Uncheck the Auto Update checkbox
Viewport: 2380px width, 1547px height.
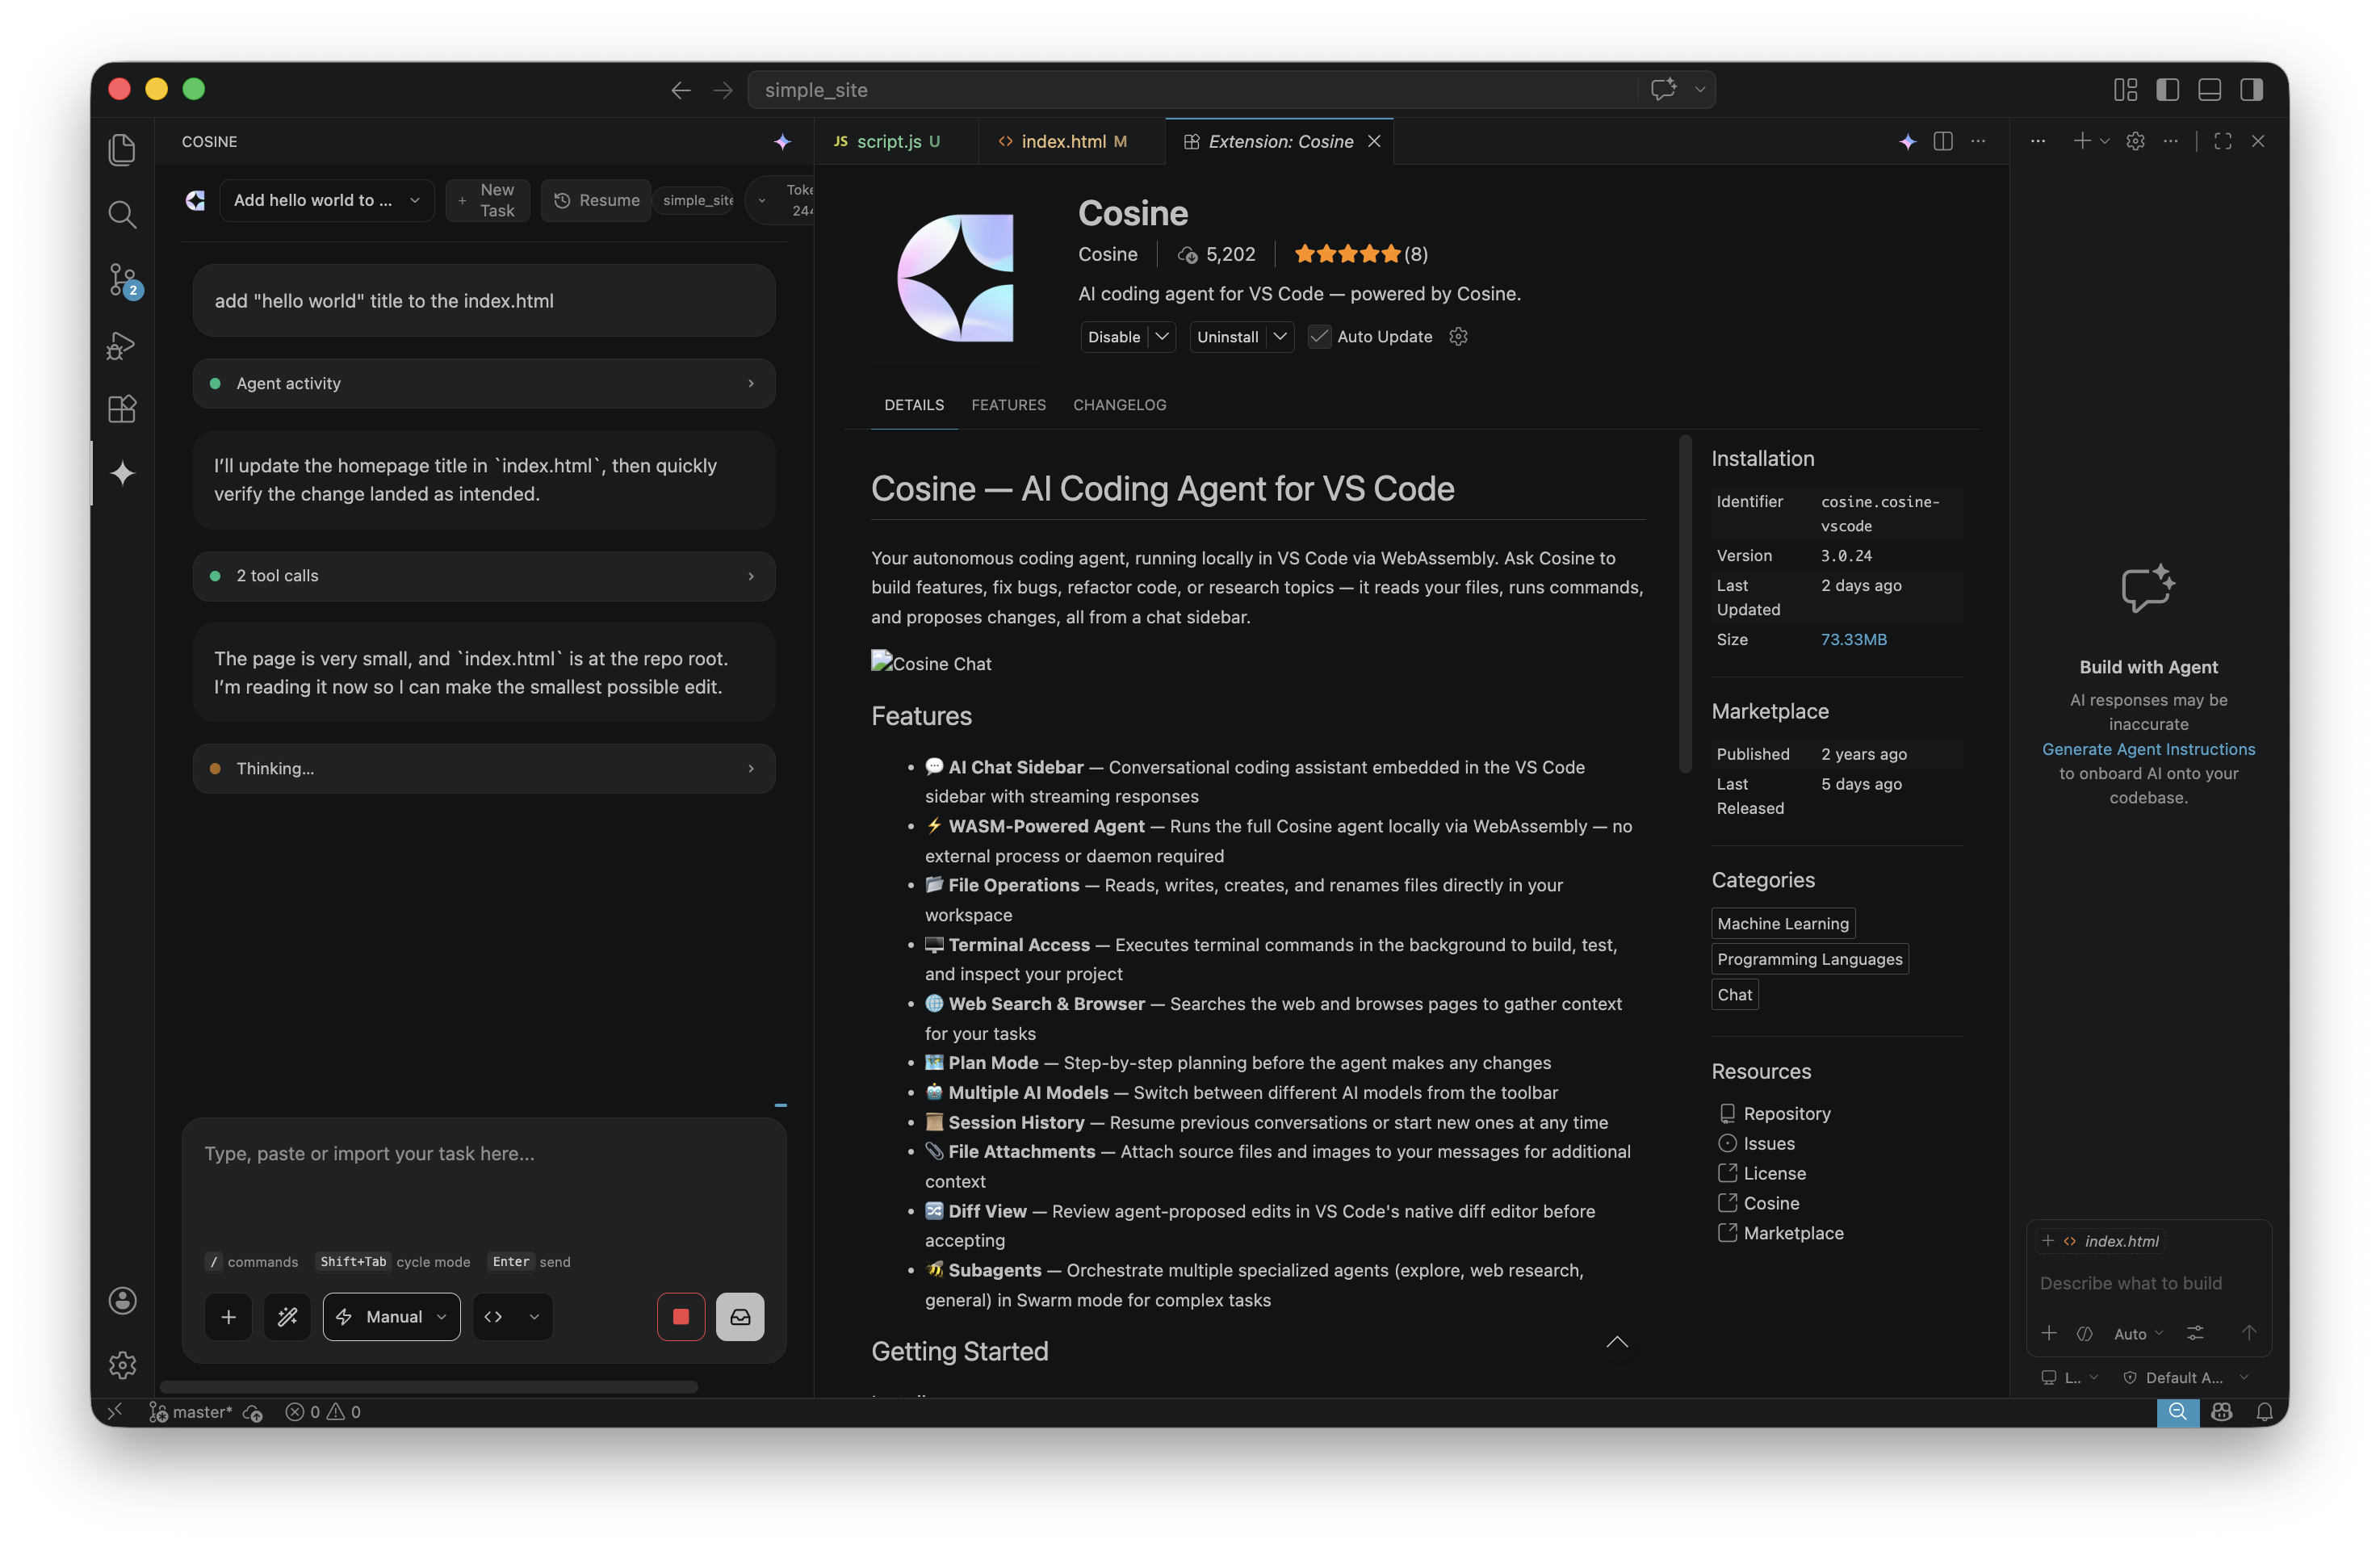[1319, 336]
